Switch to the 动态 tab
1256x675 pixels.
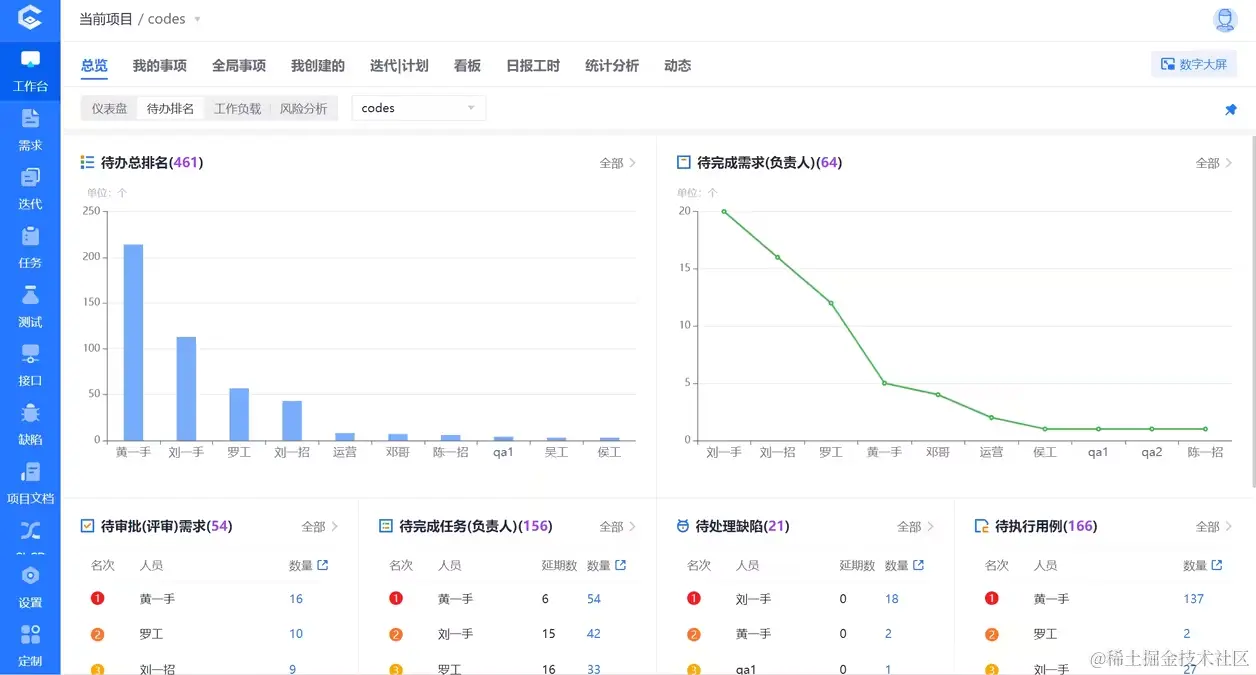point(677,66)
